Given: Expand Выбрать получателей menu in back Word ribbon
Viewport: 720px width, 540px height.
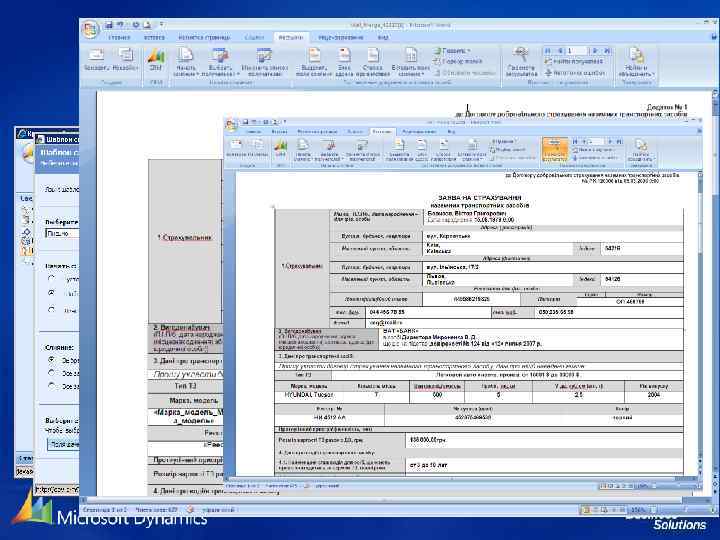Looking at the screenshot, I should coord(220,62).
